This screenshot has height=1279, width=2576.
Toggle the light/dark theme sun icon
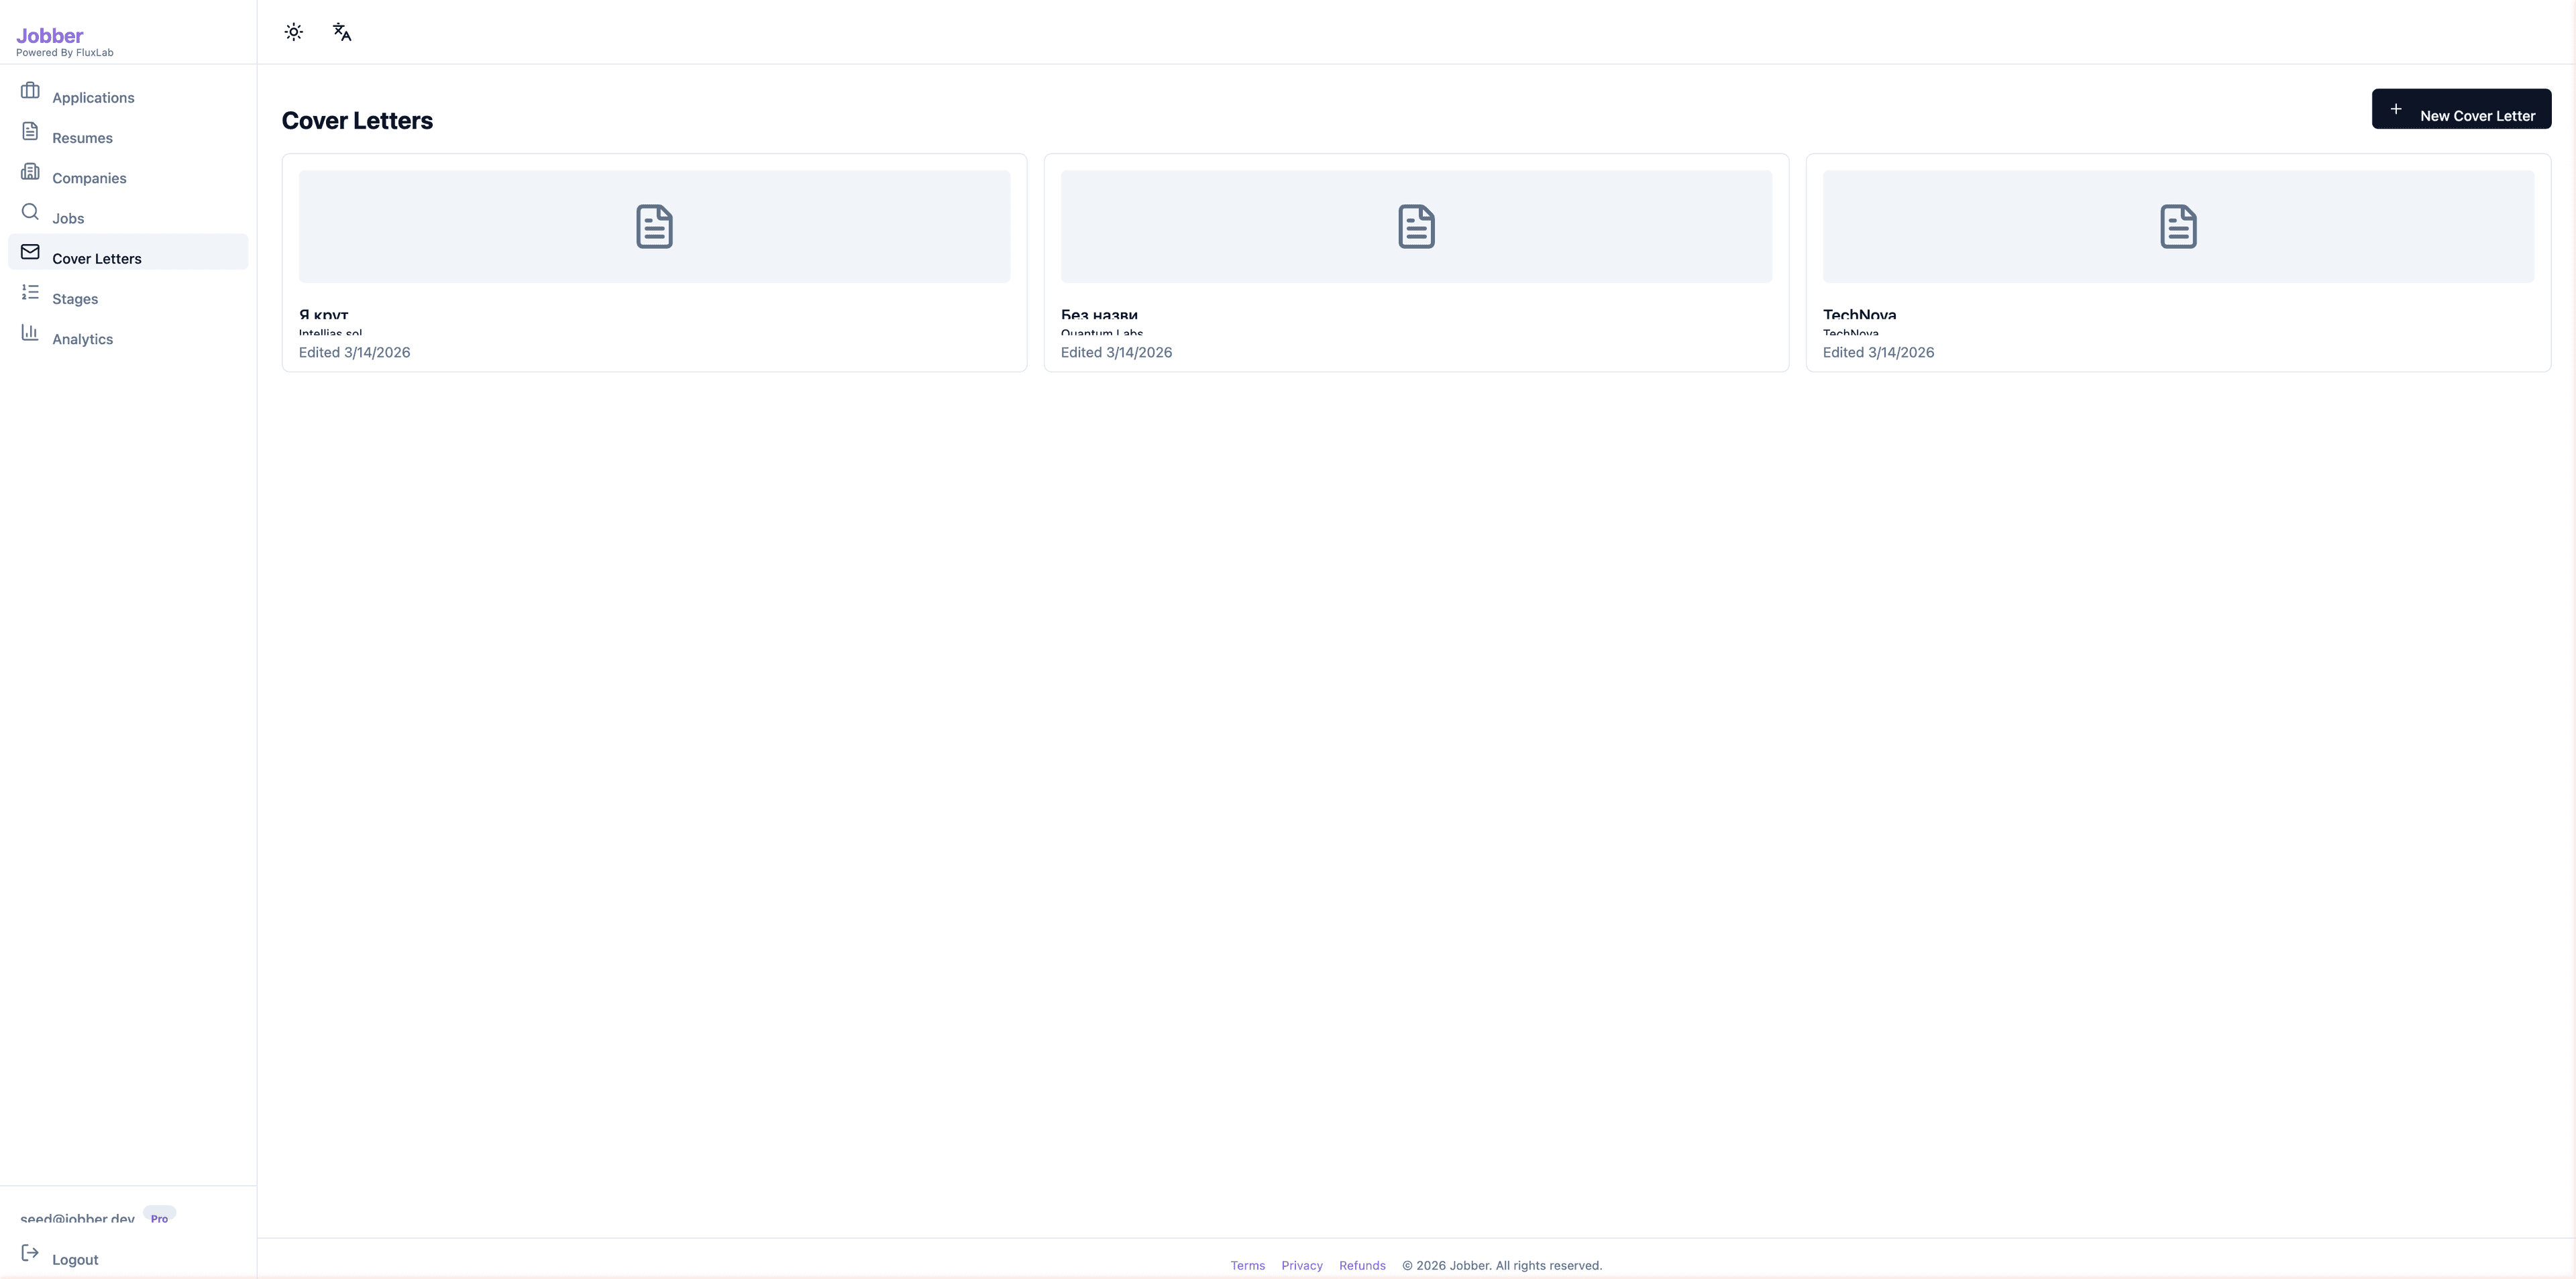tap(293, 32)
